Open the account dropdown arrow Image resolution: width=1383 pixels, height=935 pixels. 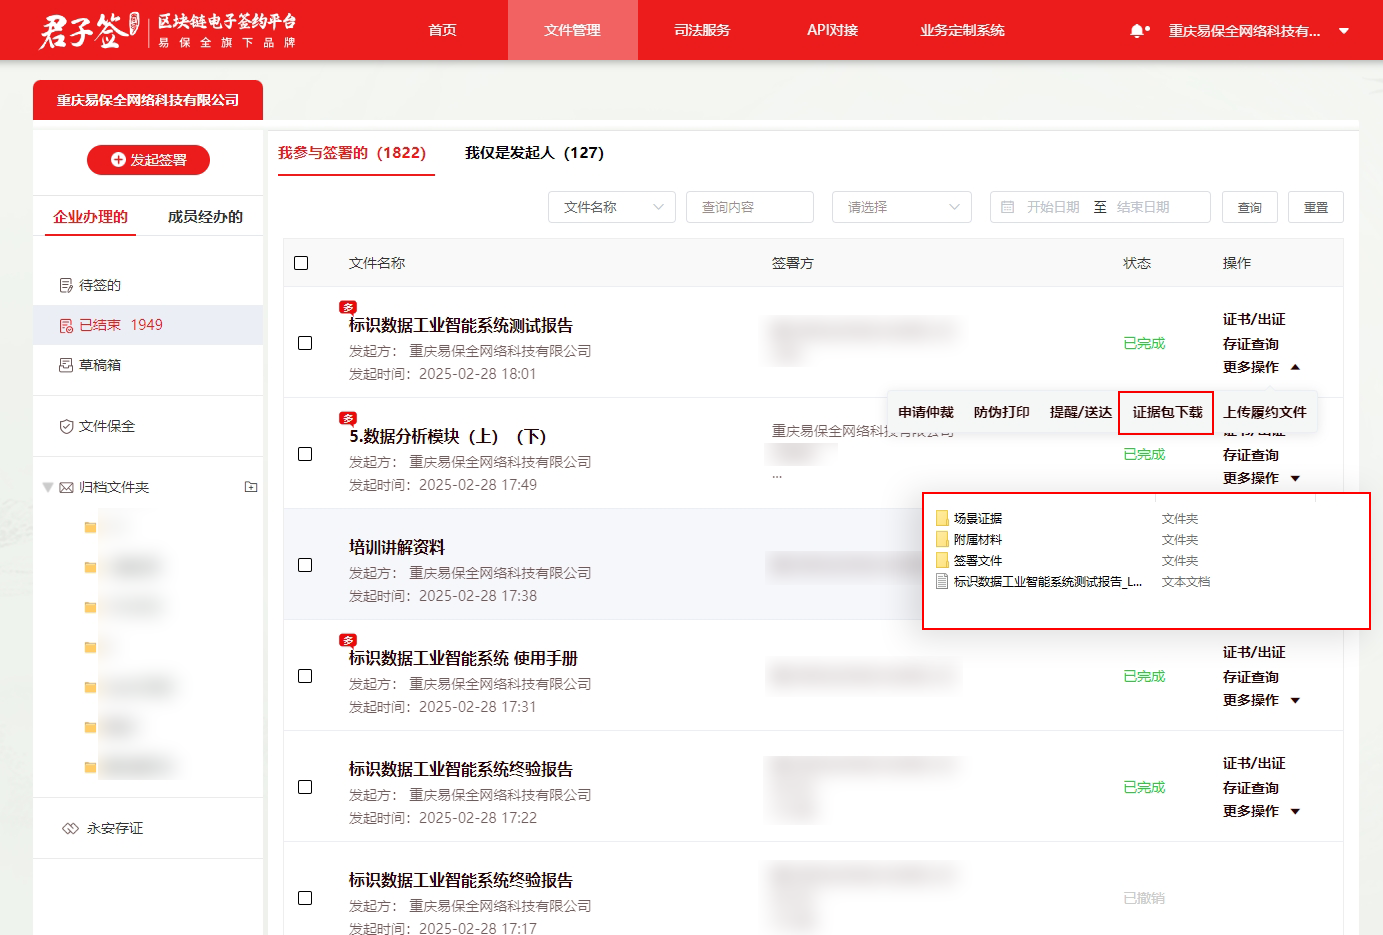point(1344,31)
